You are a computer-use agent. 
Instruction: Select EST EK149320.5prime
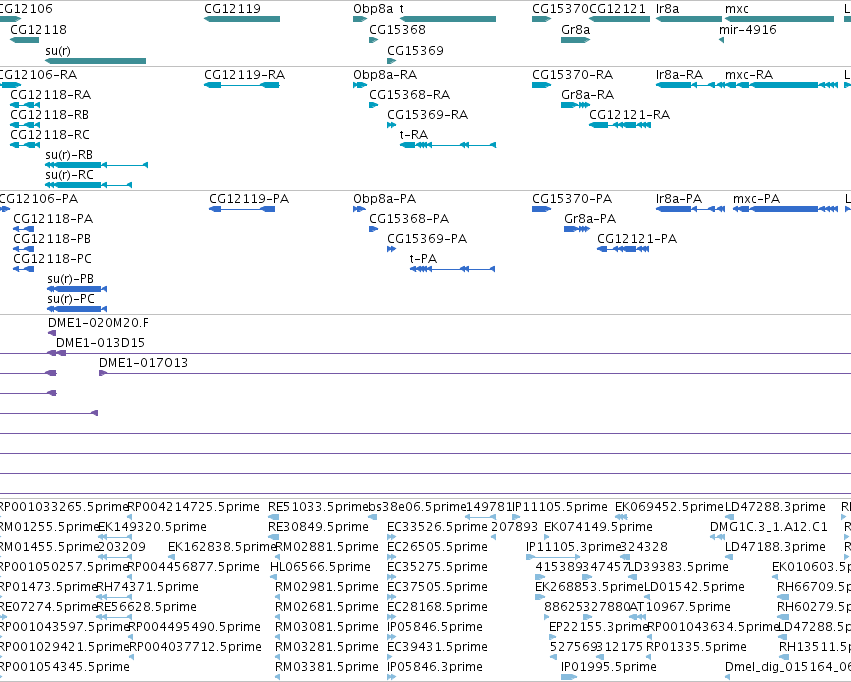pos(151,527)
